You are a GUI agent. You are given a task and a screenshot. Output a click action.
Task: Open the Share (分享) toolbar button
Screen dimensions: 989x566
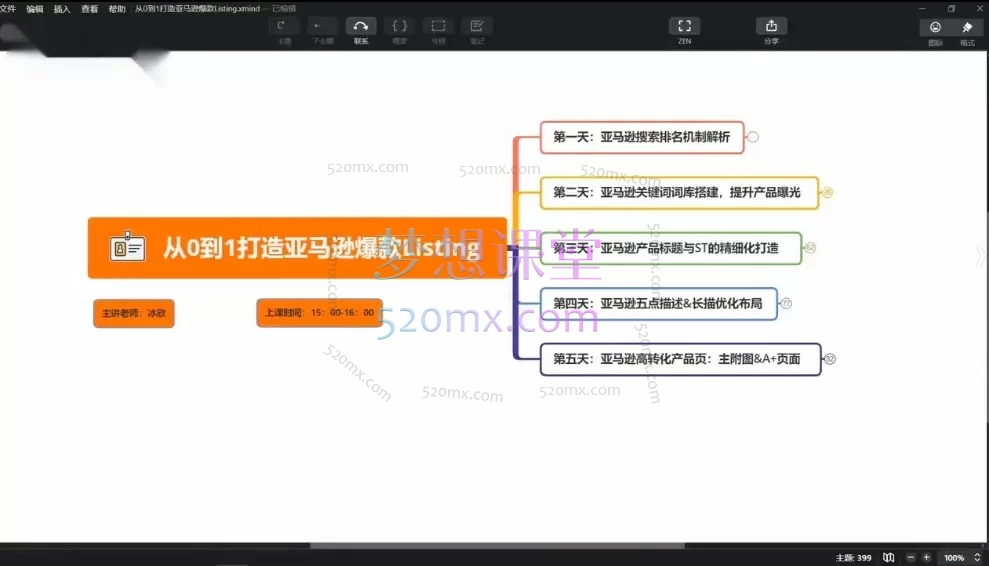pos(771,26)
